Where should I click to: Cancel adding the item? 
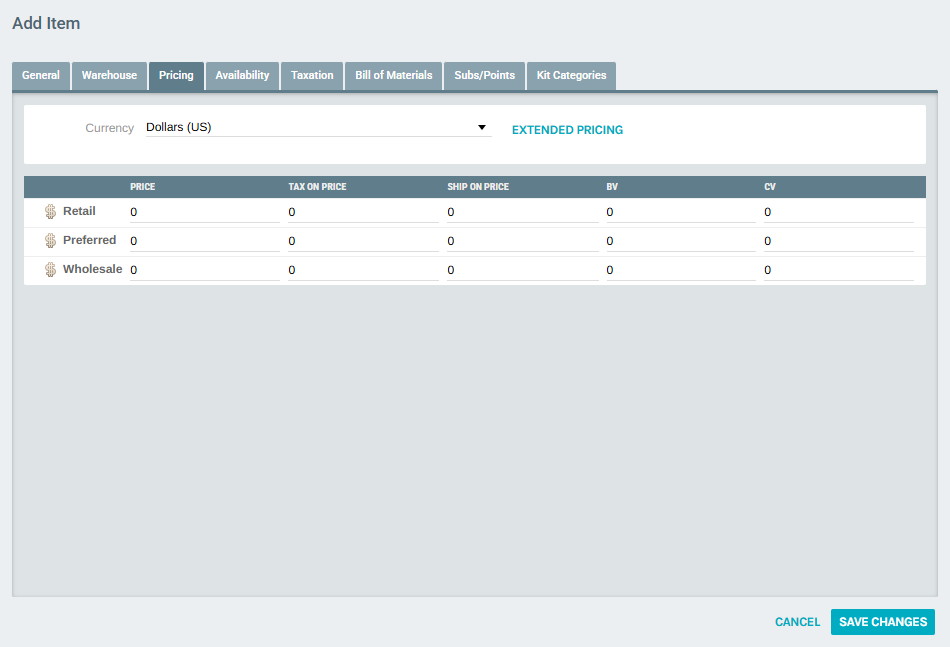click(797, 621)
